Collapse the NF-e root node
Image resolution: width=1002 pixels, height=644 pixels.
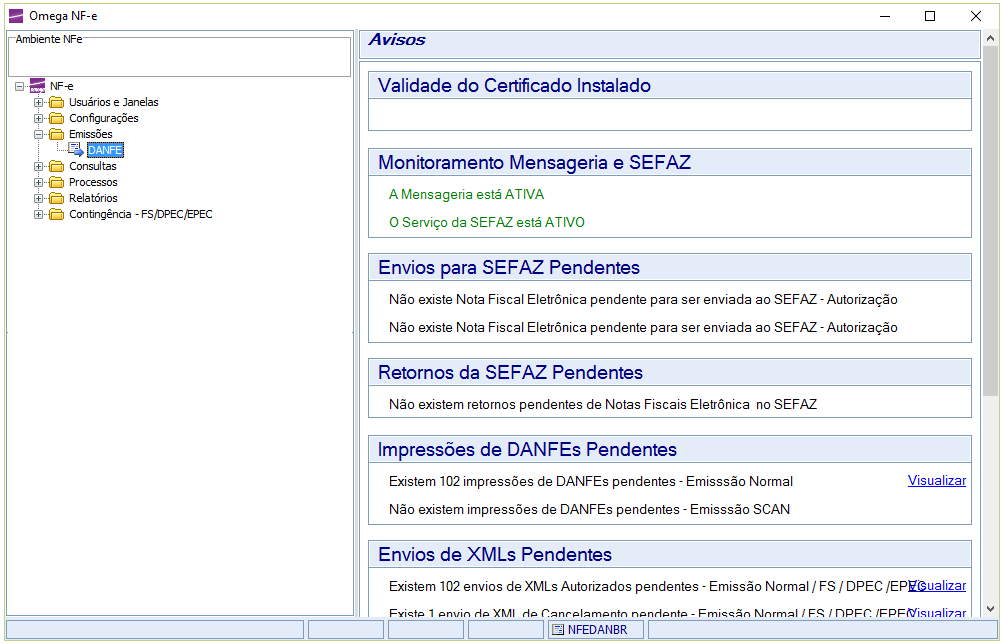click(x=20, y=86)
